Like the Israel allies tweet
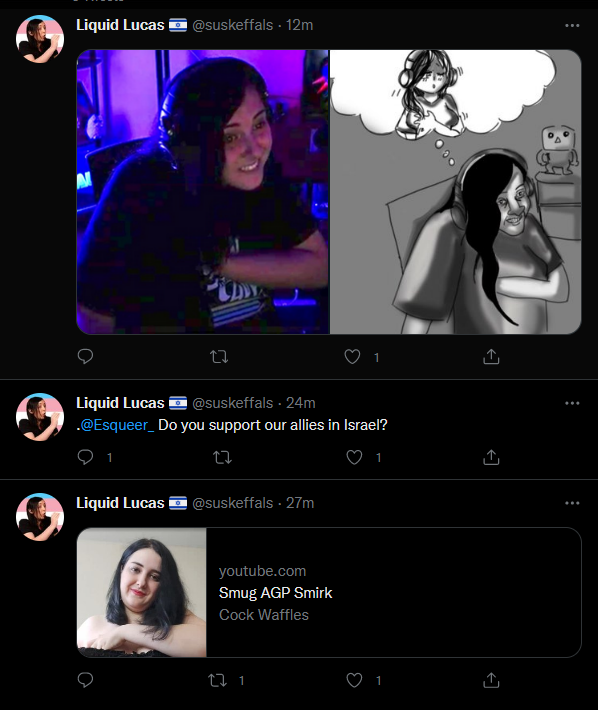598x710 pixels. click(354, 457)
